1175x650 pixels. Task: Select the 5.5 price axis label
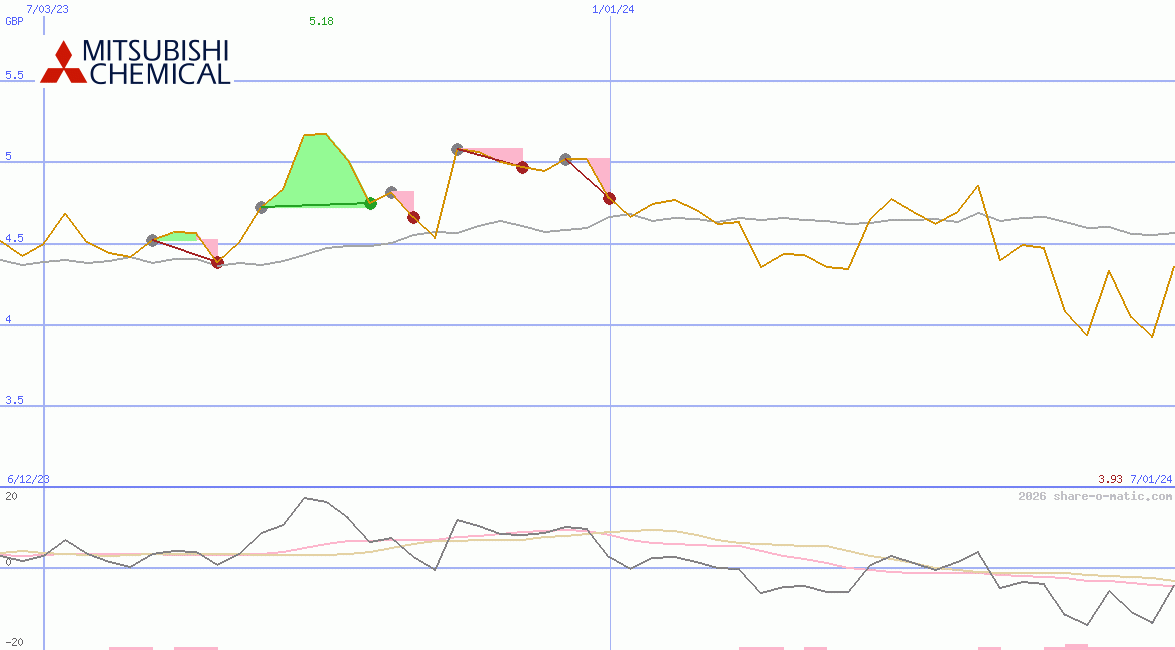14,75
